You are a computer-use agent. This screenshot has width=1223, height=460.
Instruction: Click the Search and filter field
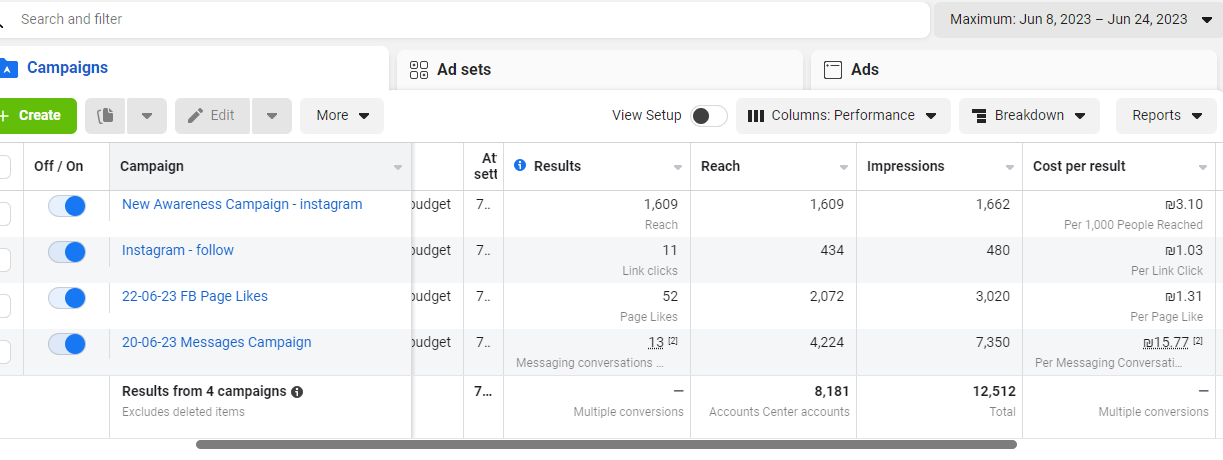[x=470, y=19]
